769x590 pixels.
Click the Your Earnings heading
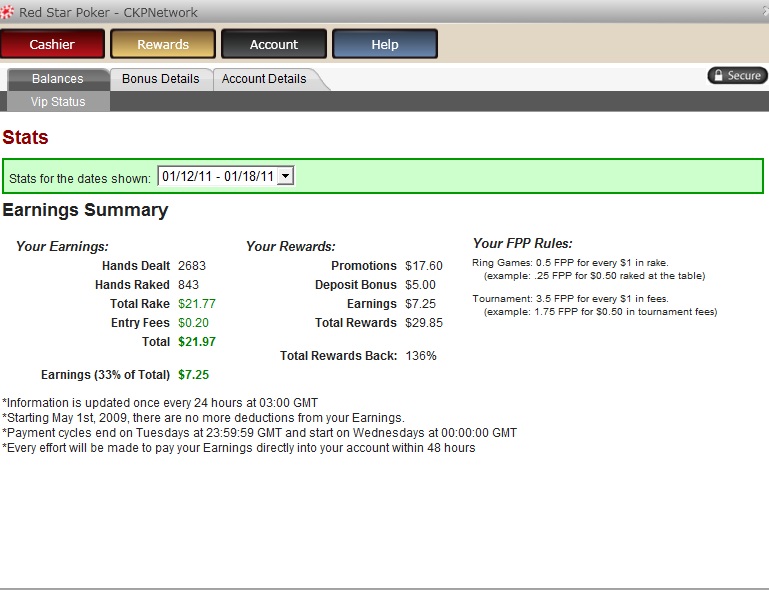(62, 247)
